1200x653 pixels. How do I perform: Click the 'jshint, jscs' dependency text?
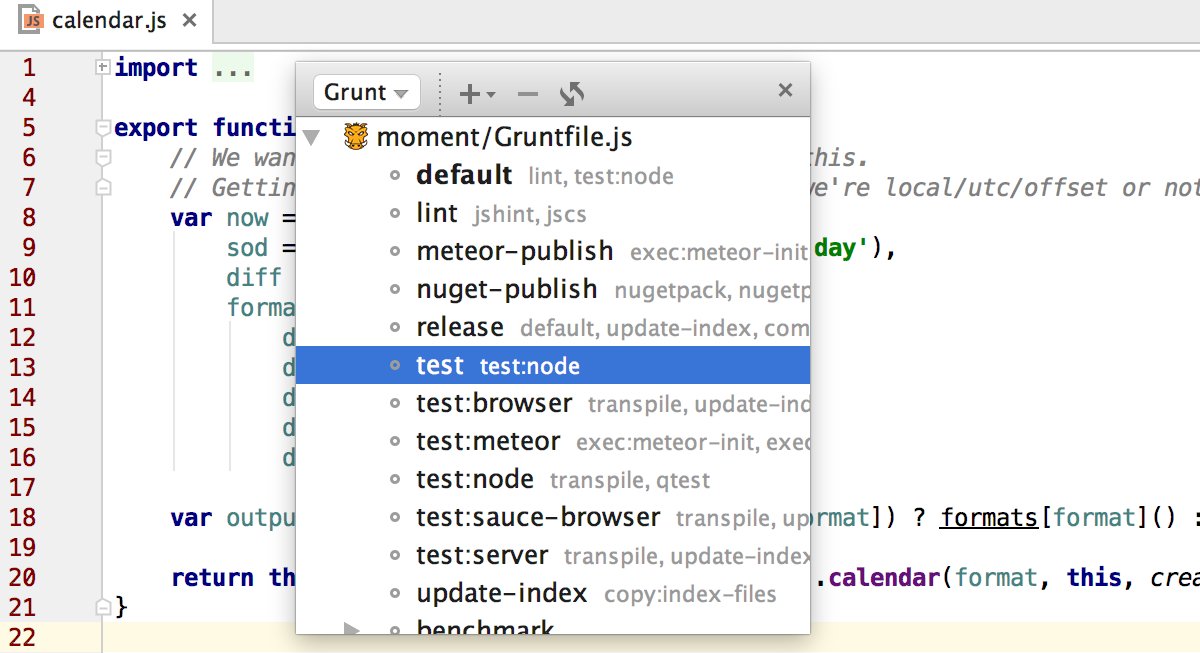[530, 214]
